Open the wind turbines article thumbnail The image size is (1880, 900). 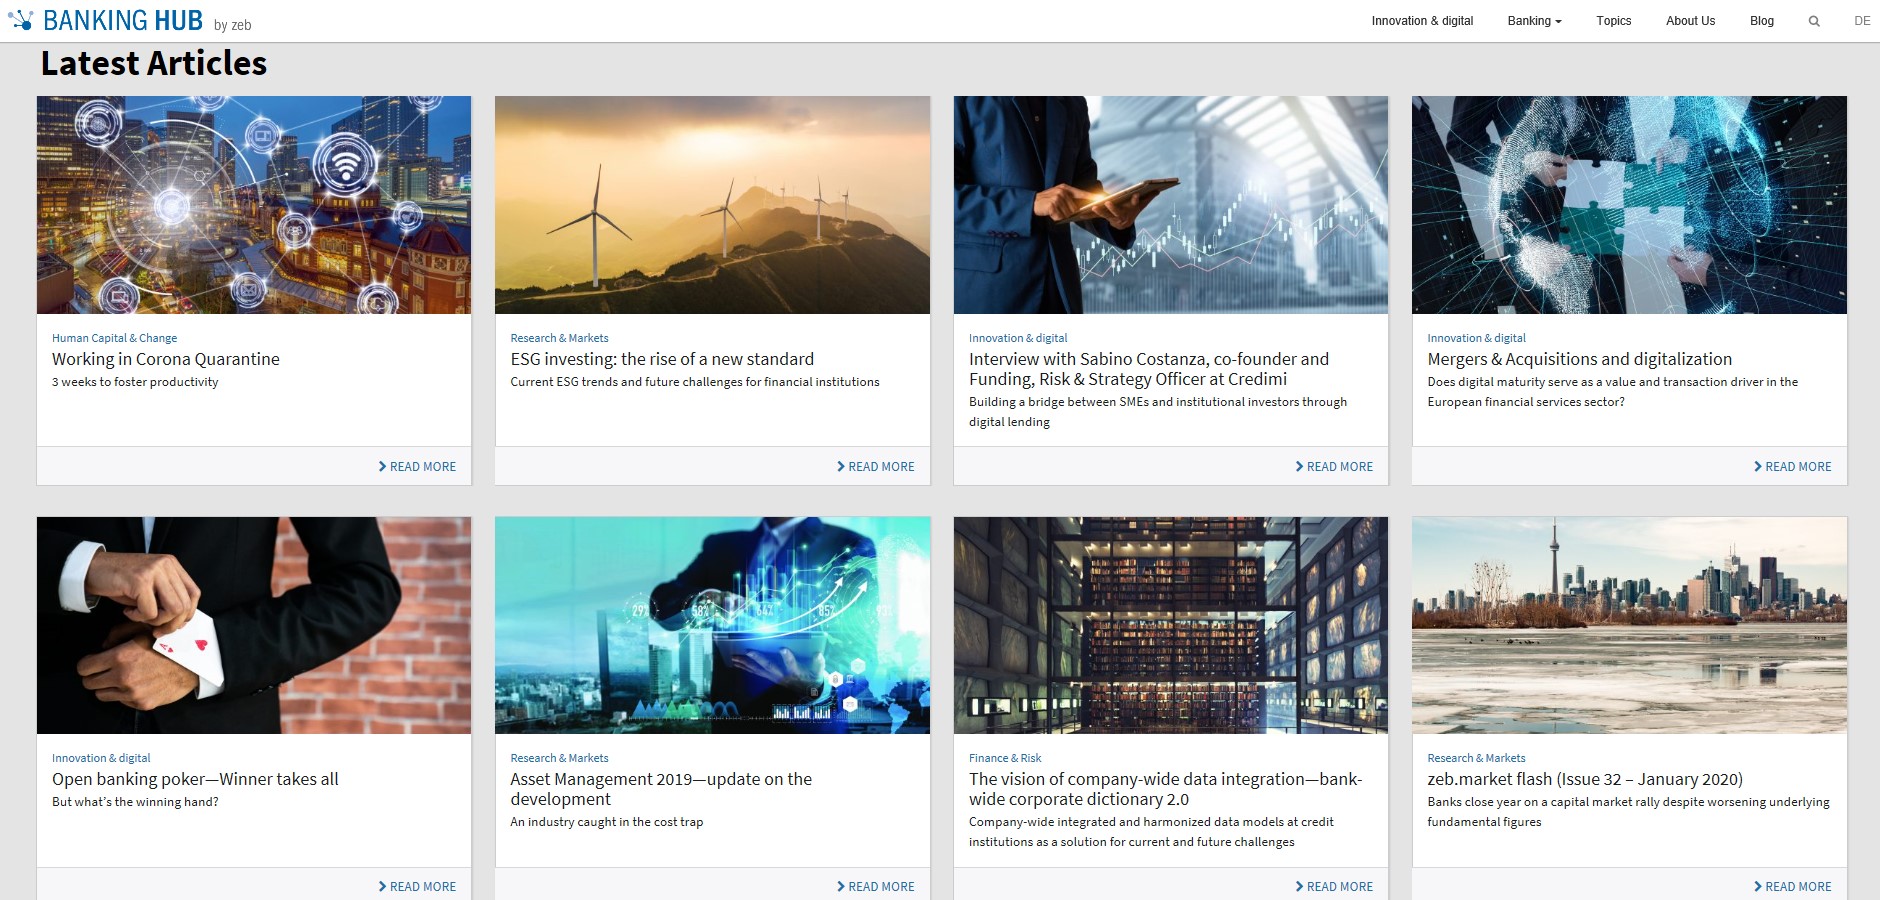click(x=712, y=205)
